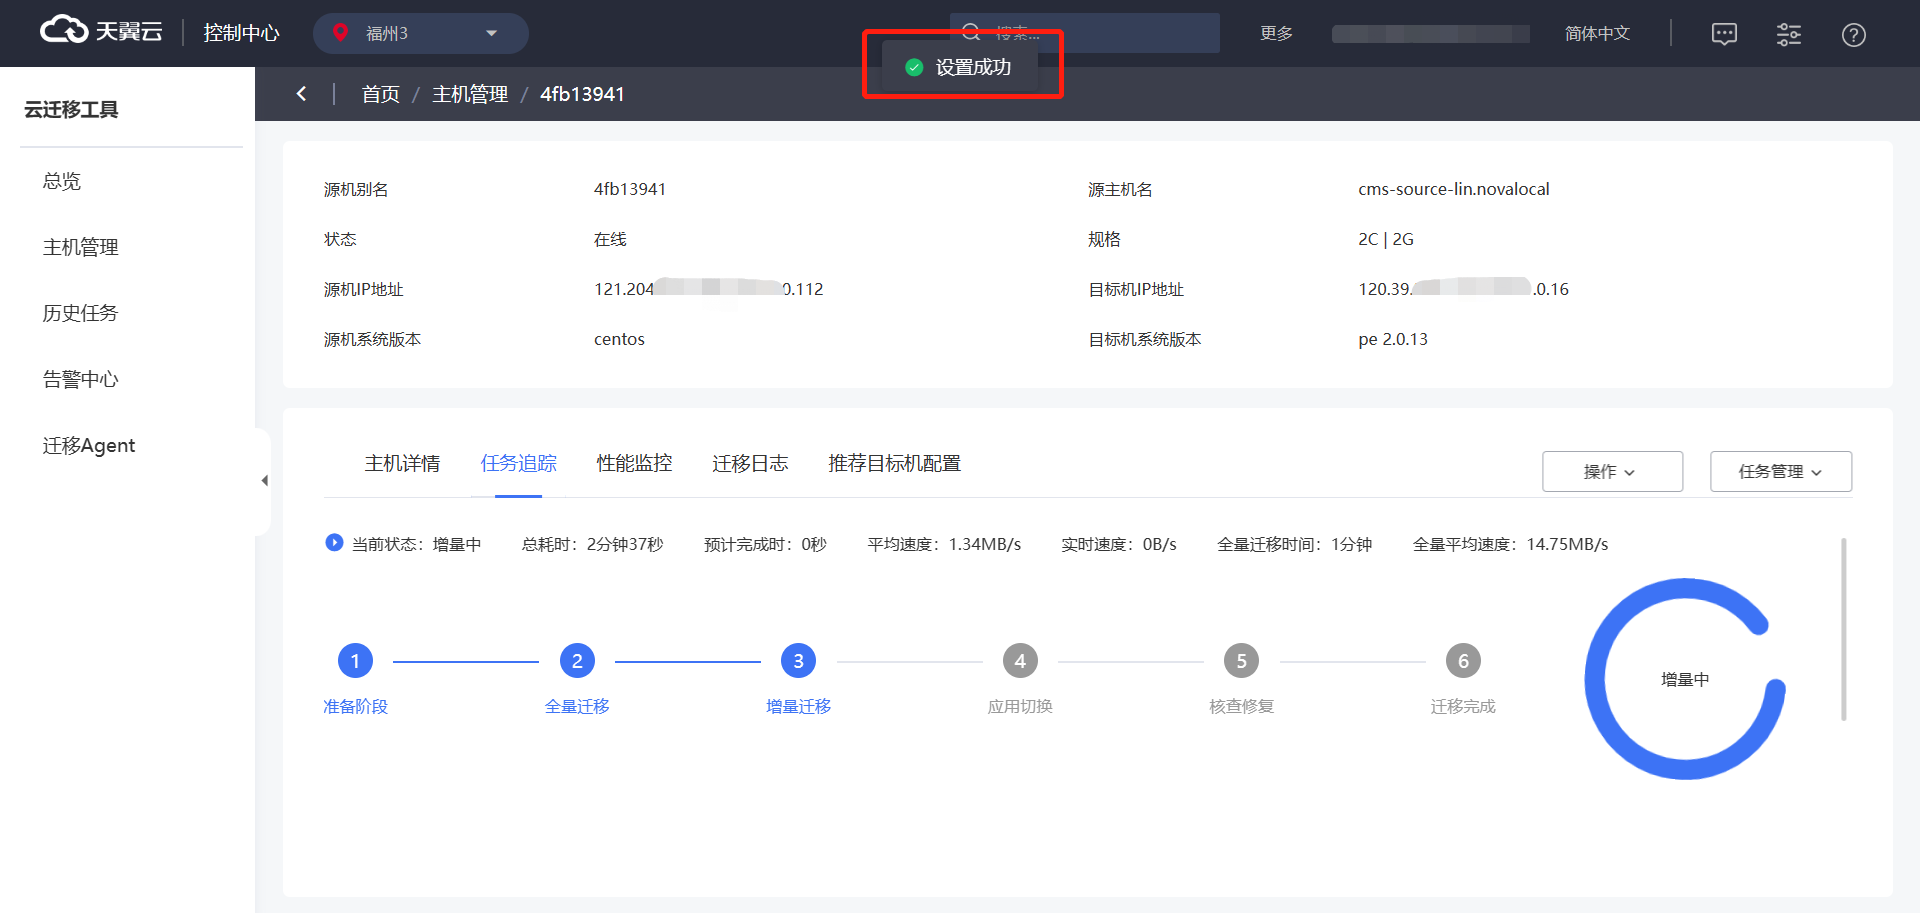Go to 告警中心 in sidebar
The width and height of the screenshot is (1922, 915).
[x=80, y=379]
